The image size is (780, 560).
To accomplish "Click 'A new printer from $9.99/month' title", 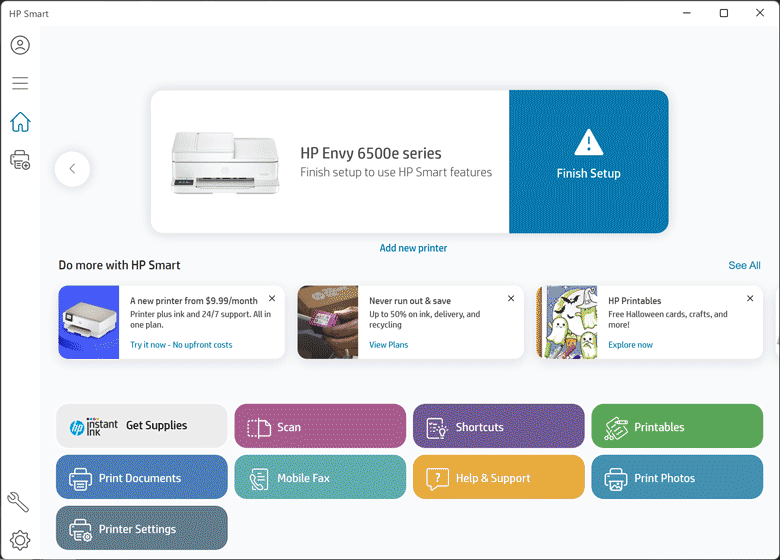I will coord(194,301).
